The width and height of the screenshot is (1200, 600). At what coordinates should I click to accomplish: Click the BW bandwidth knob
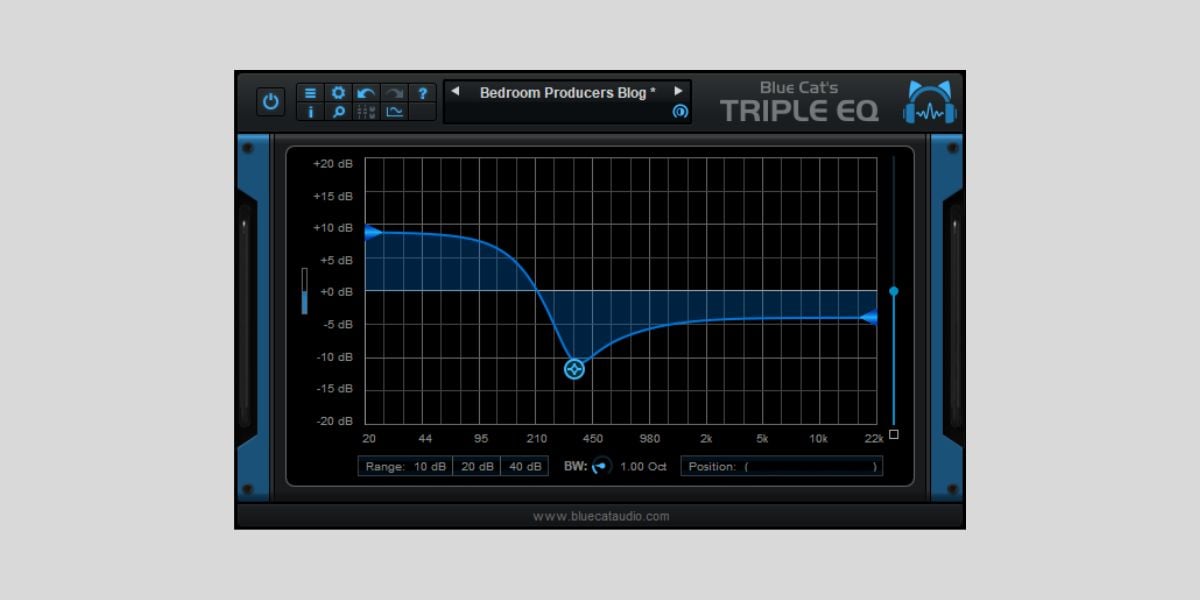601,466
